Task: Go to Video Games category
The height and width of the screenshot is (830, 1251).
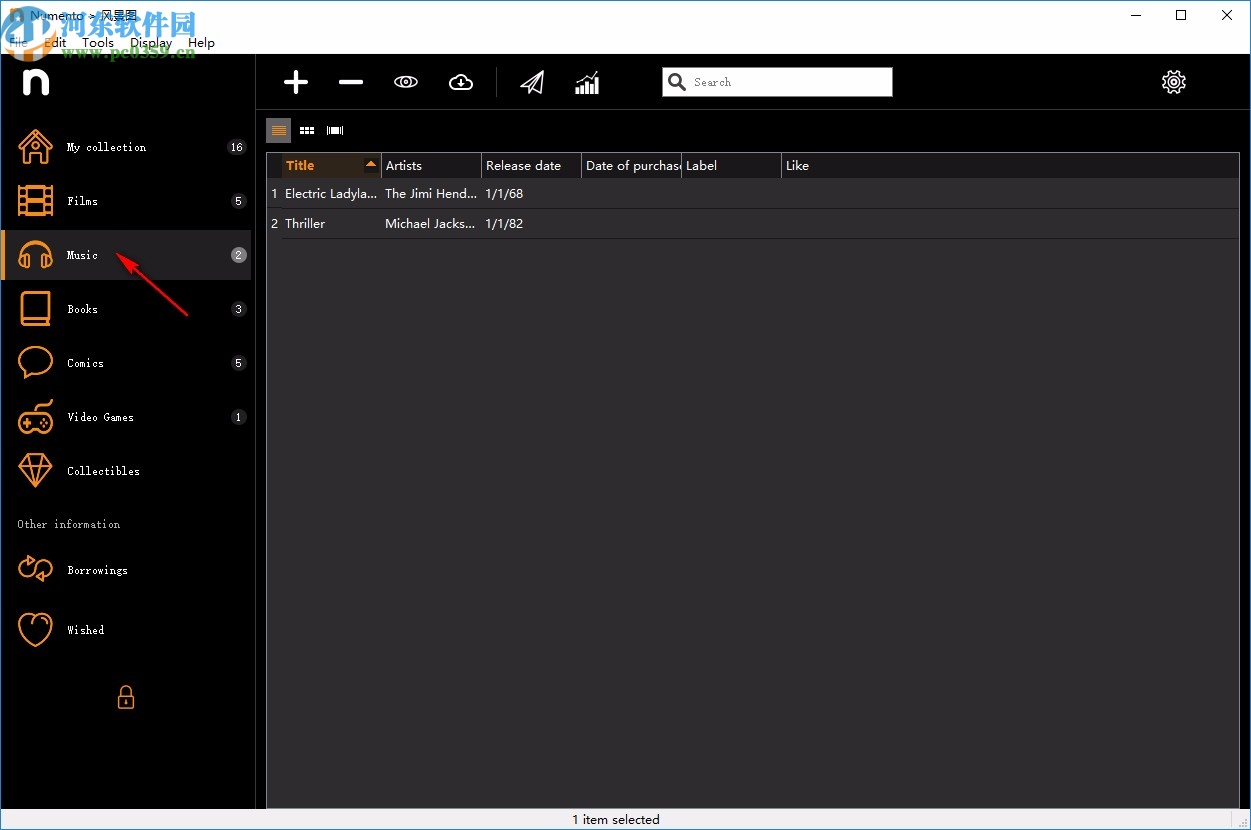Action: point(100,417)
